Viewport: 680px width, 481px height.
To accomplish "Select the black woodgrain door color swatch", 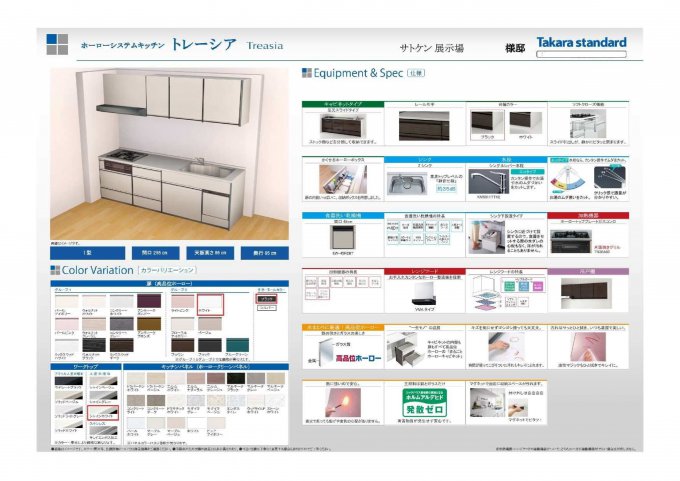I will (x=94, y=345).
